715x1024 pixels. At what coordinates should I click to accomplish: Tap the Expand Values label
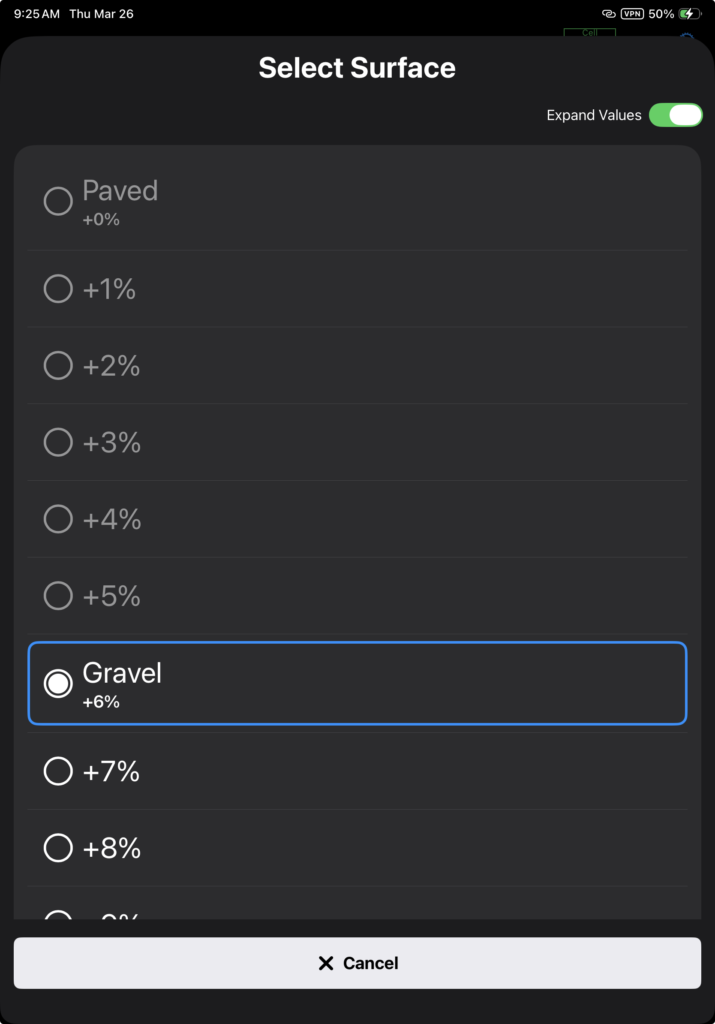coord(594,115)
